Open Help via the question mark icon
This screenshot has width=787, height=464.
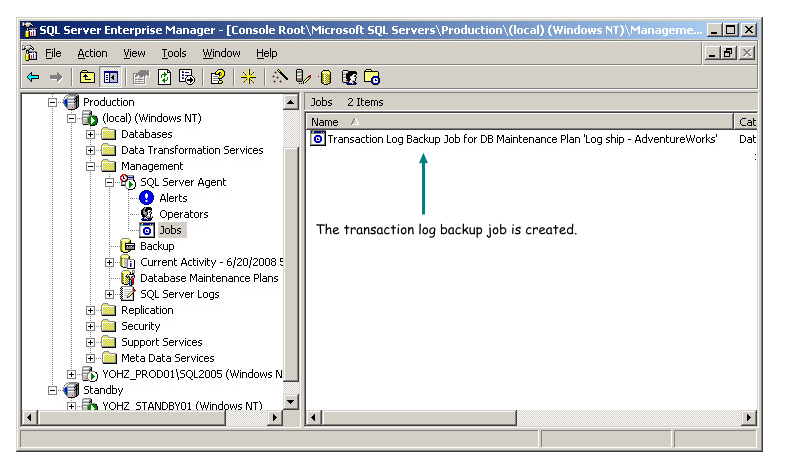coord(218,77)
